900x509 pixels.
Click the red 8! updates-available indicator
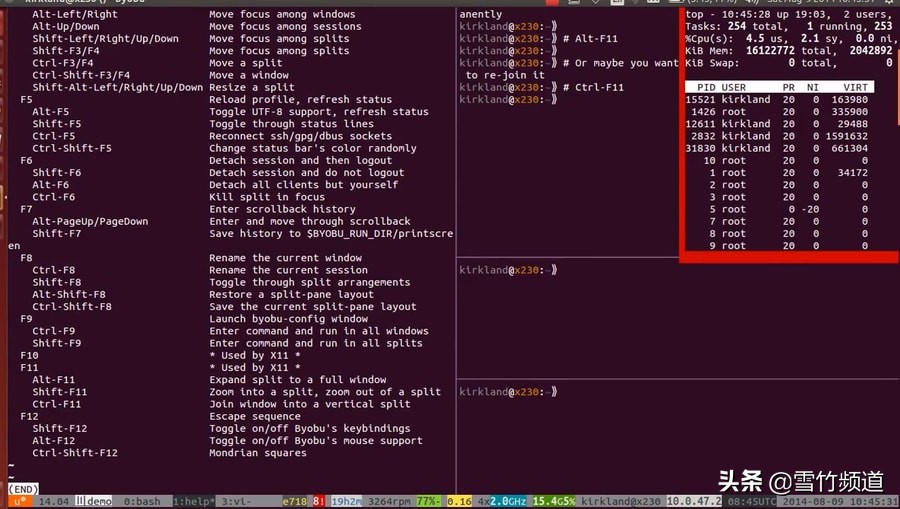tap(319, 502)
